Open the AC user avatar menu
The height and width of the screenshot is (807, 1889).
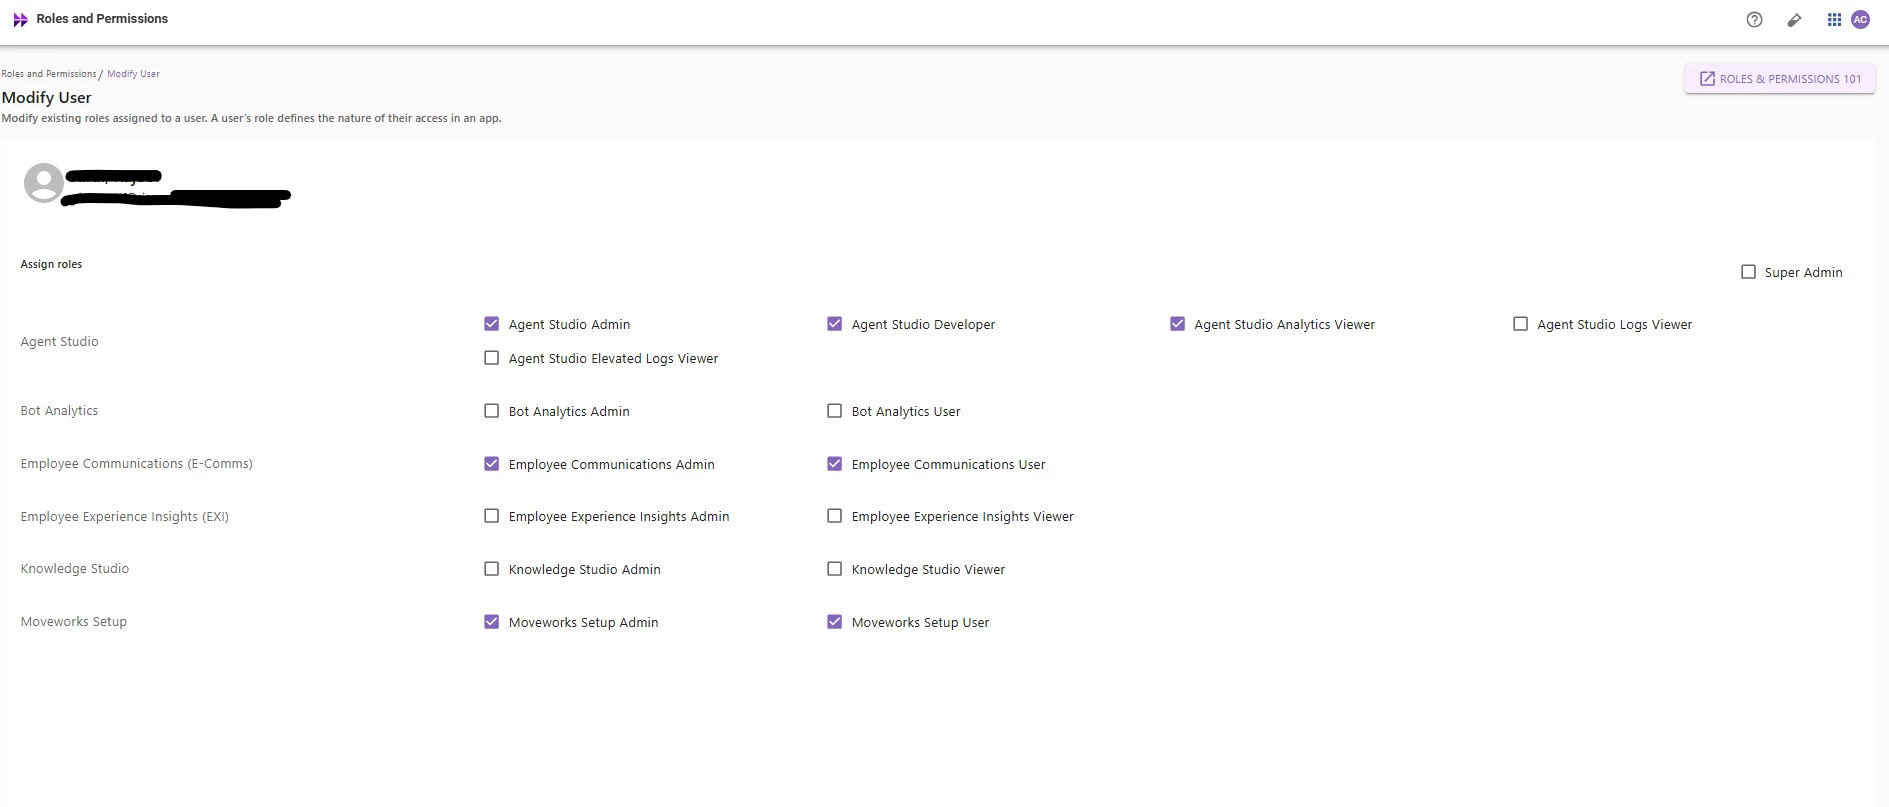(x=1860, y=19)
